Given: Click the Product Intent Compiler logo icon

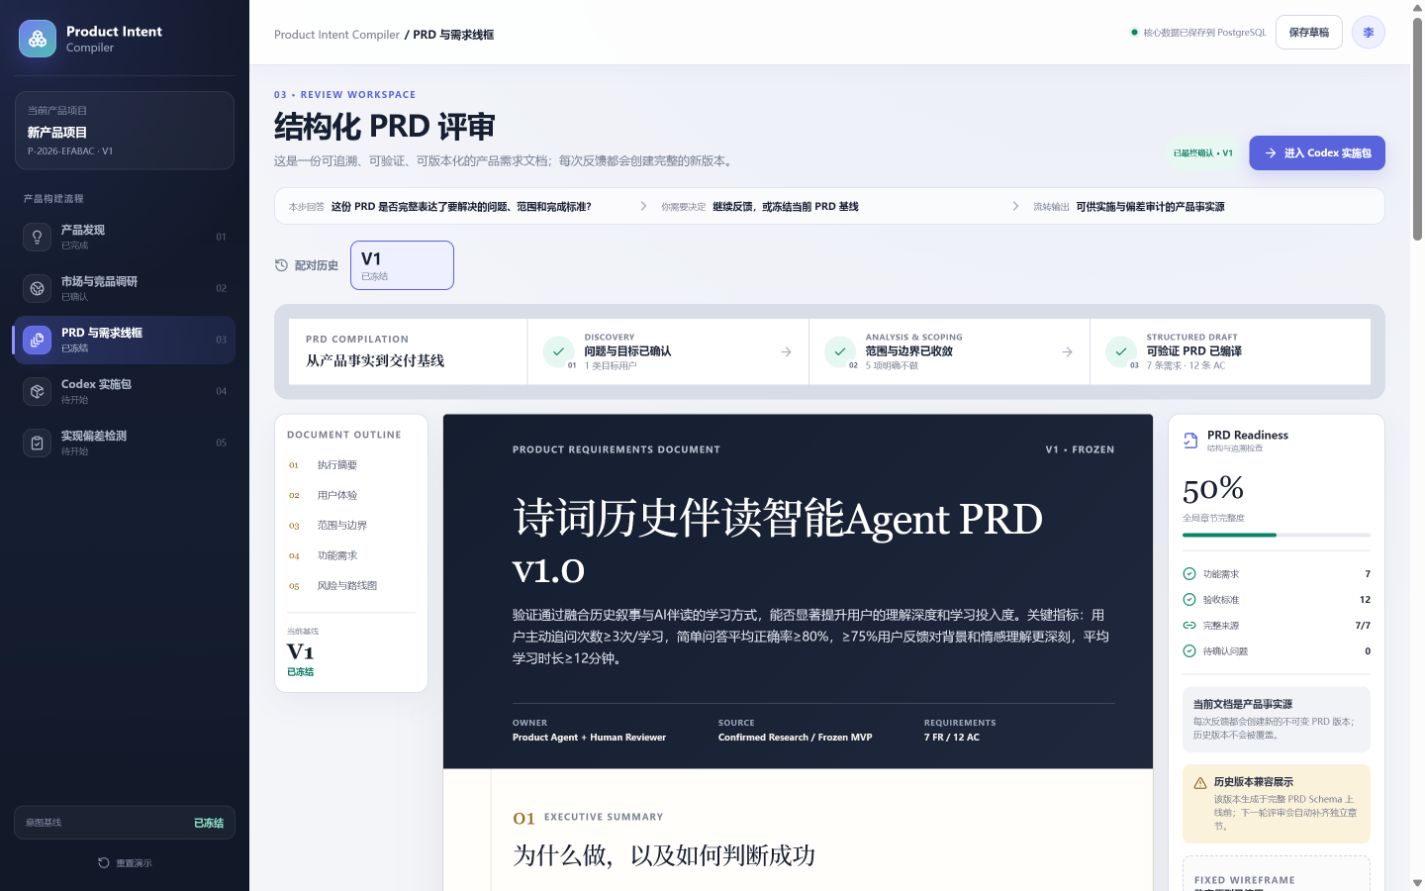Looking at the screenshot, I should click(37, 39).
